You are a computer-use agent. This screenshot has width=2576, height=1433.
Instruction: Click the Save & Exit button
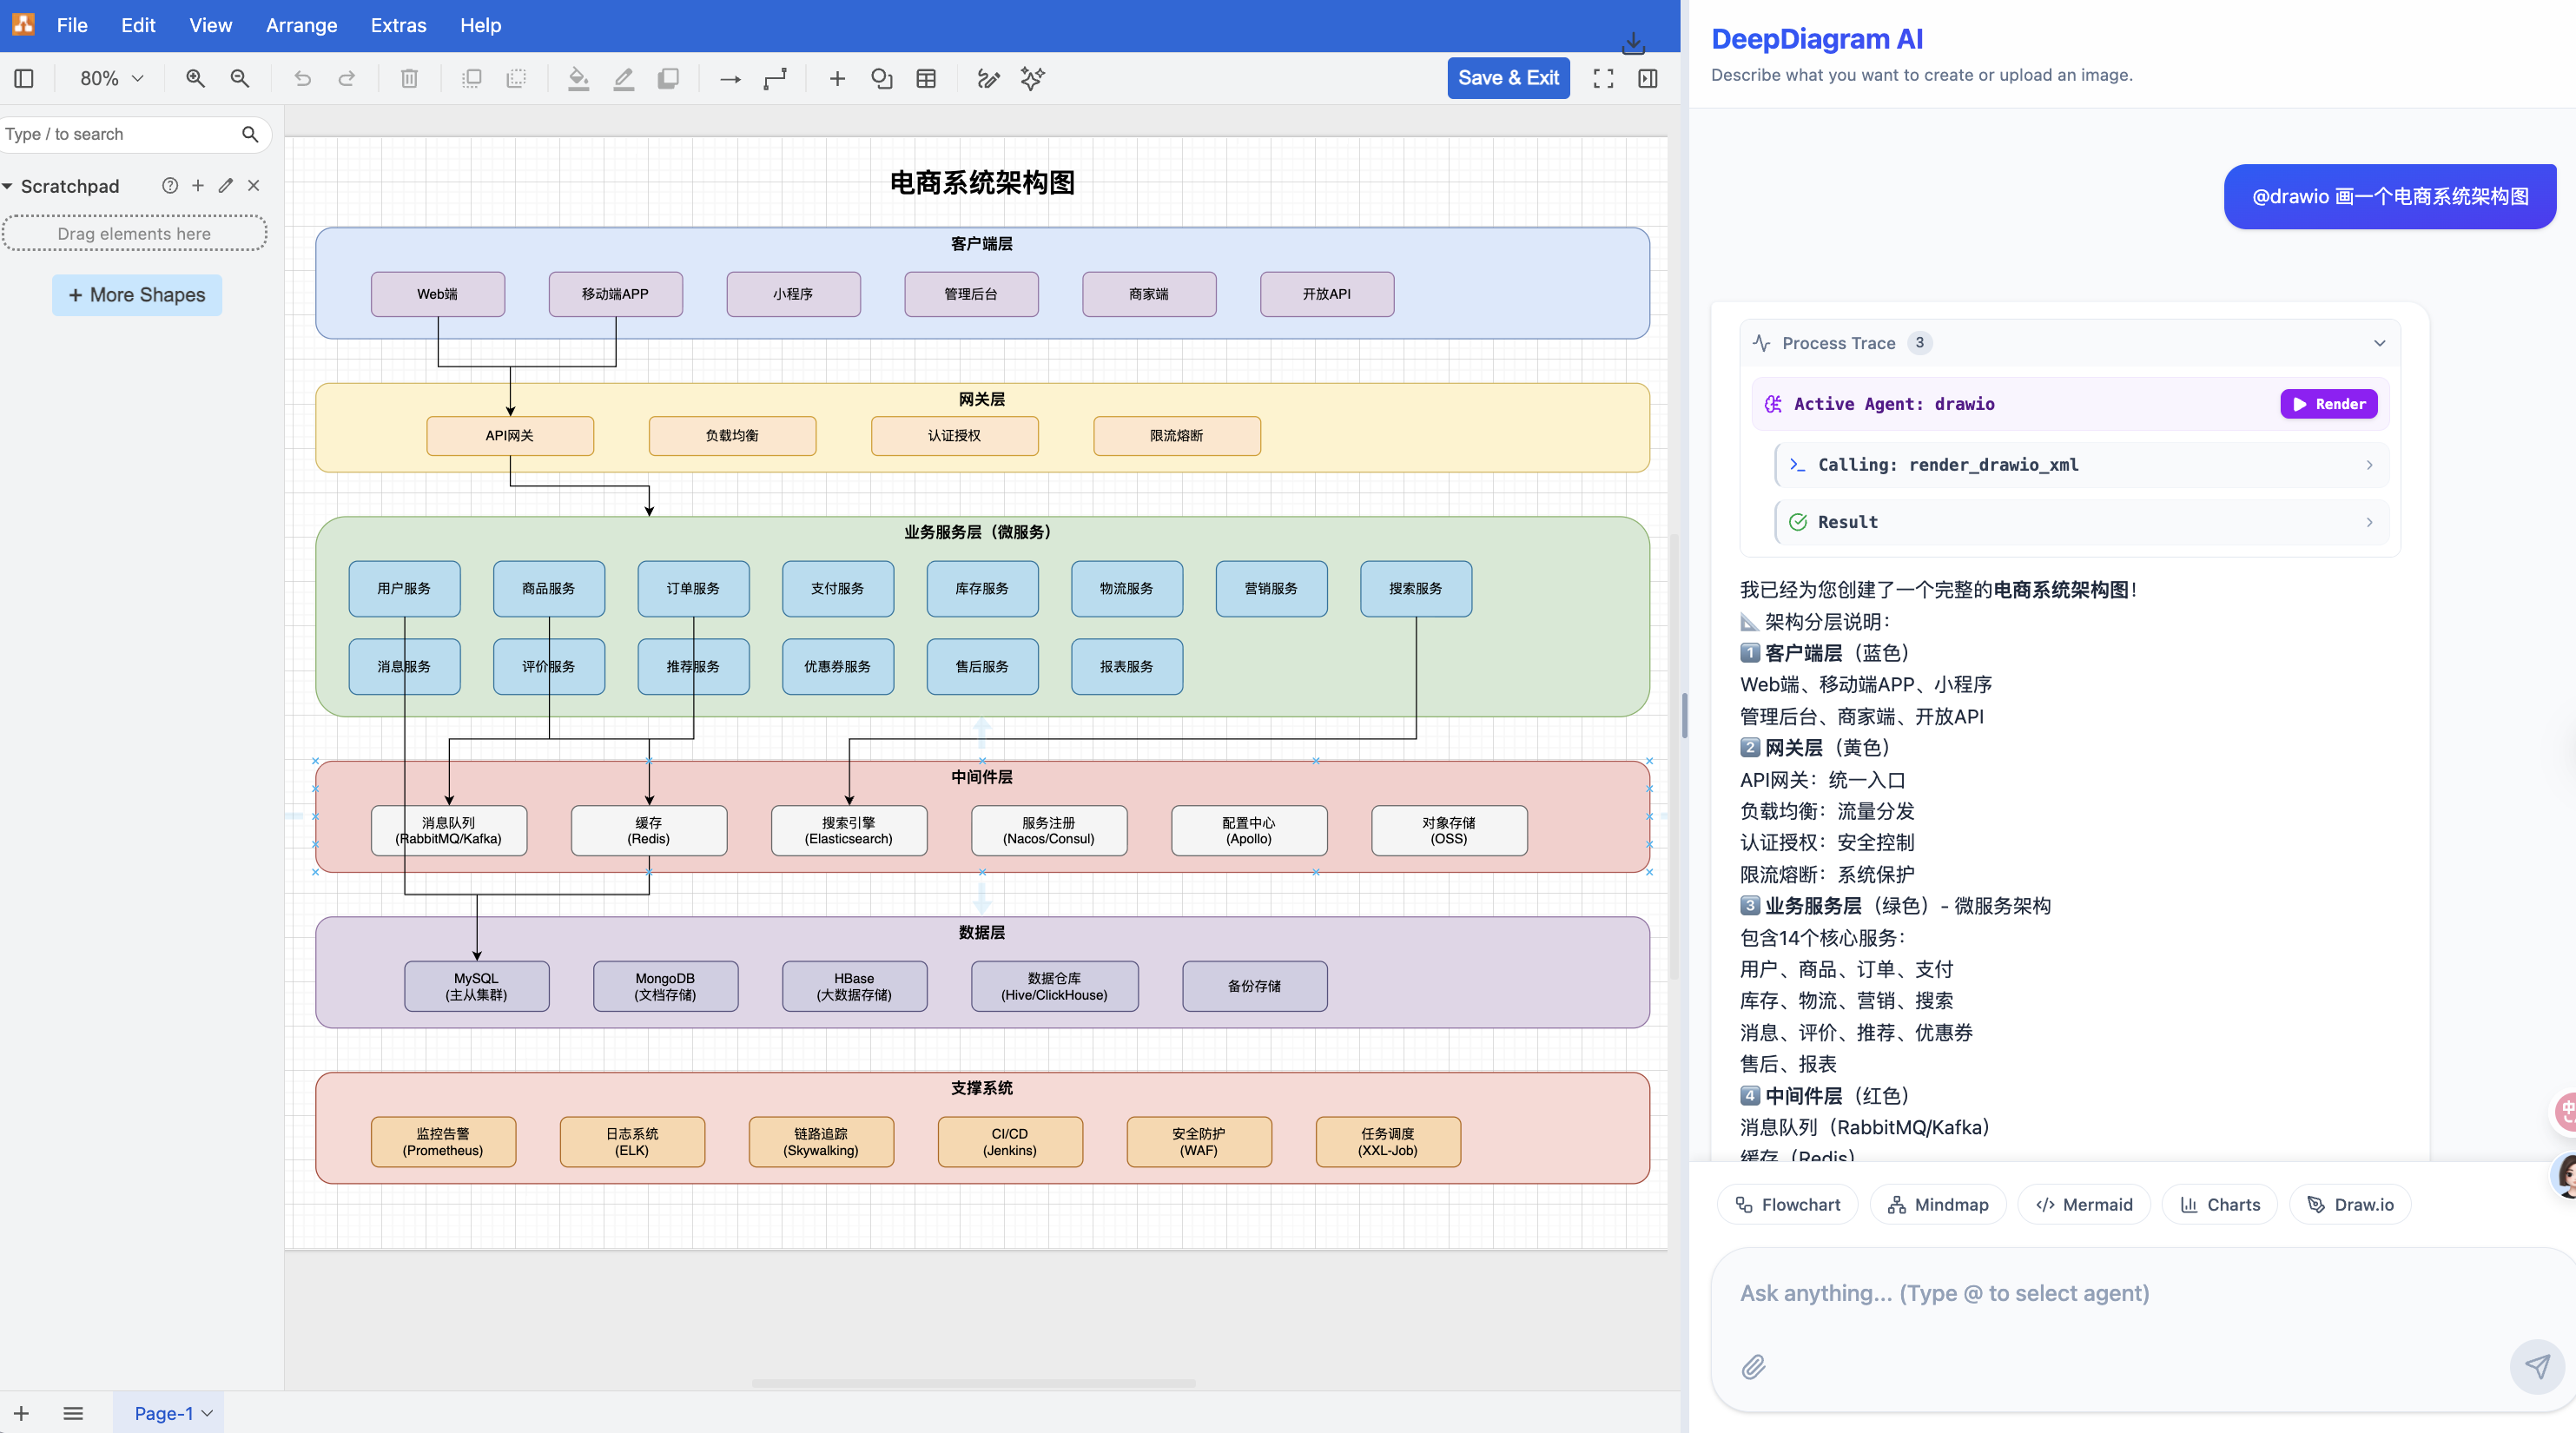1508,78
